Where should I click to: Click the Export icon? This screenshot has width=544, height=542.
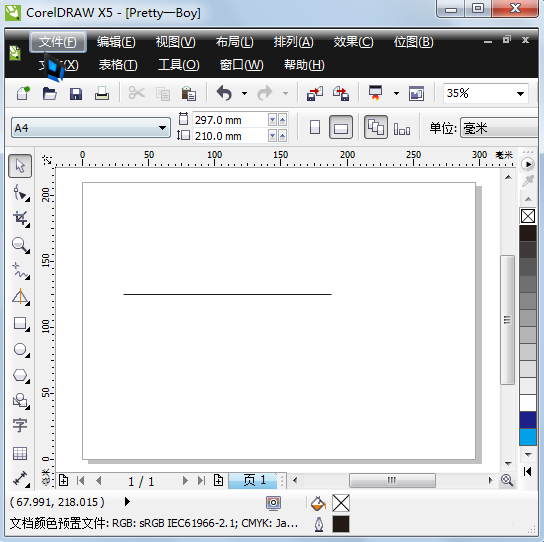click(x=341, y=93)
